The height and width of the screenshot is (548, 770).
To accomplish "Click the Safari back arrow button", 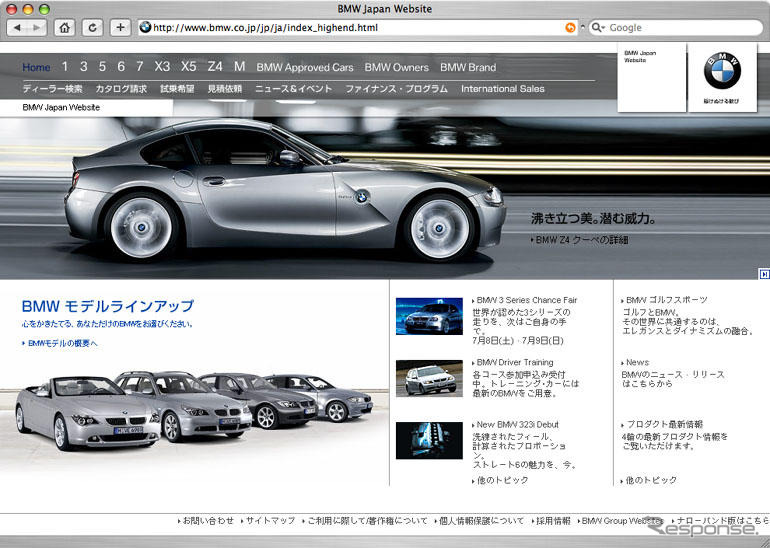I will click(17, 27).
